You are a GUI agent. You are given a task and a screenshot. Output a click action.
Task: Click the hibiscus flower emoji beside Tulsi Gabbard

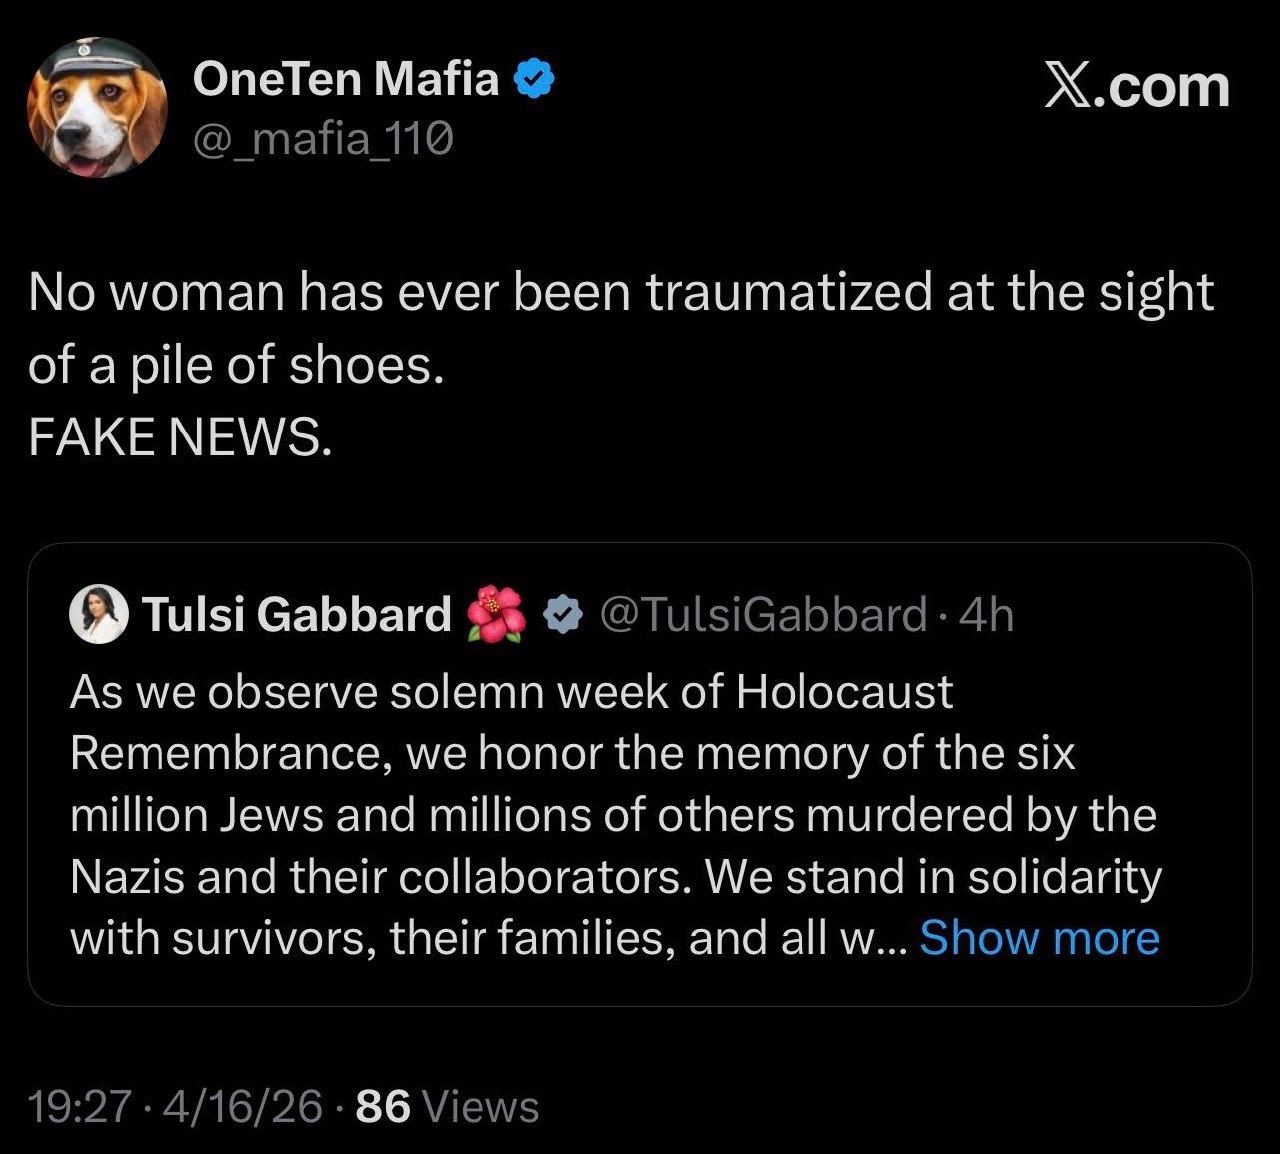coord(497,614)
